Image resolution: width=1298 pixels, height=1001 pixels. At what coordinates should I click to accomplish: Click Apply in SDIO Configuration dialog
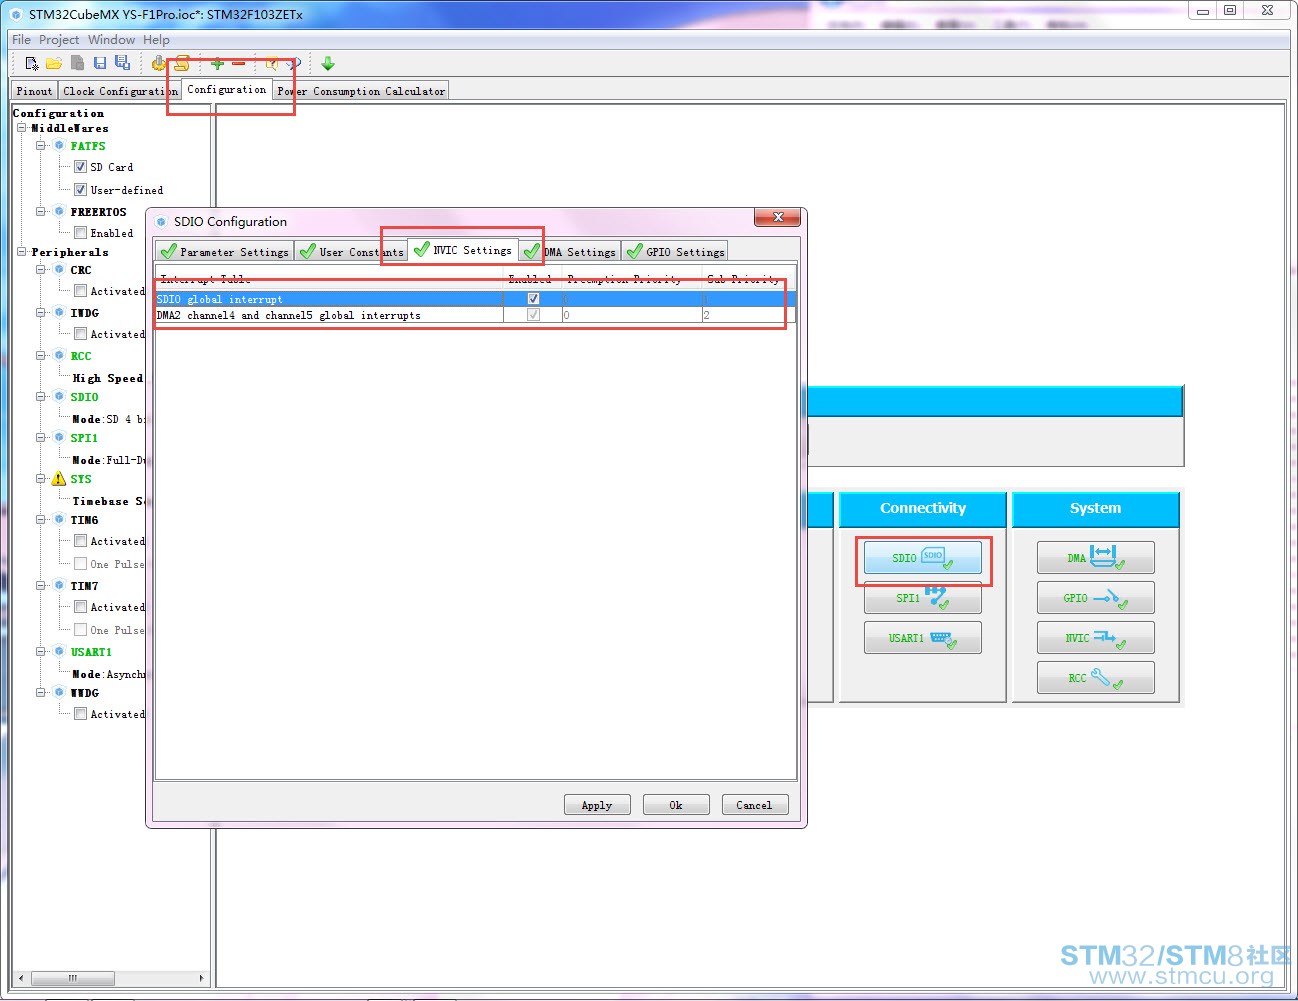click(x=597, y=805)
